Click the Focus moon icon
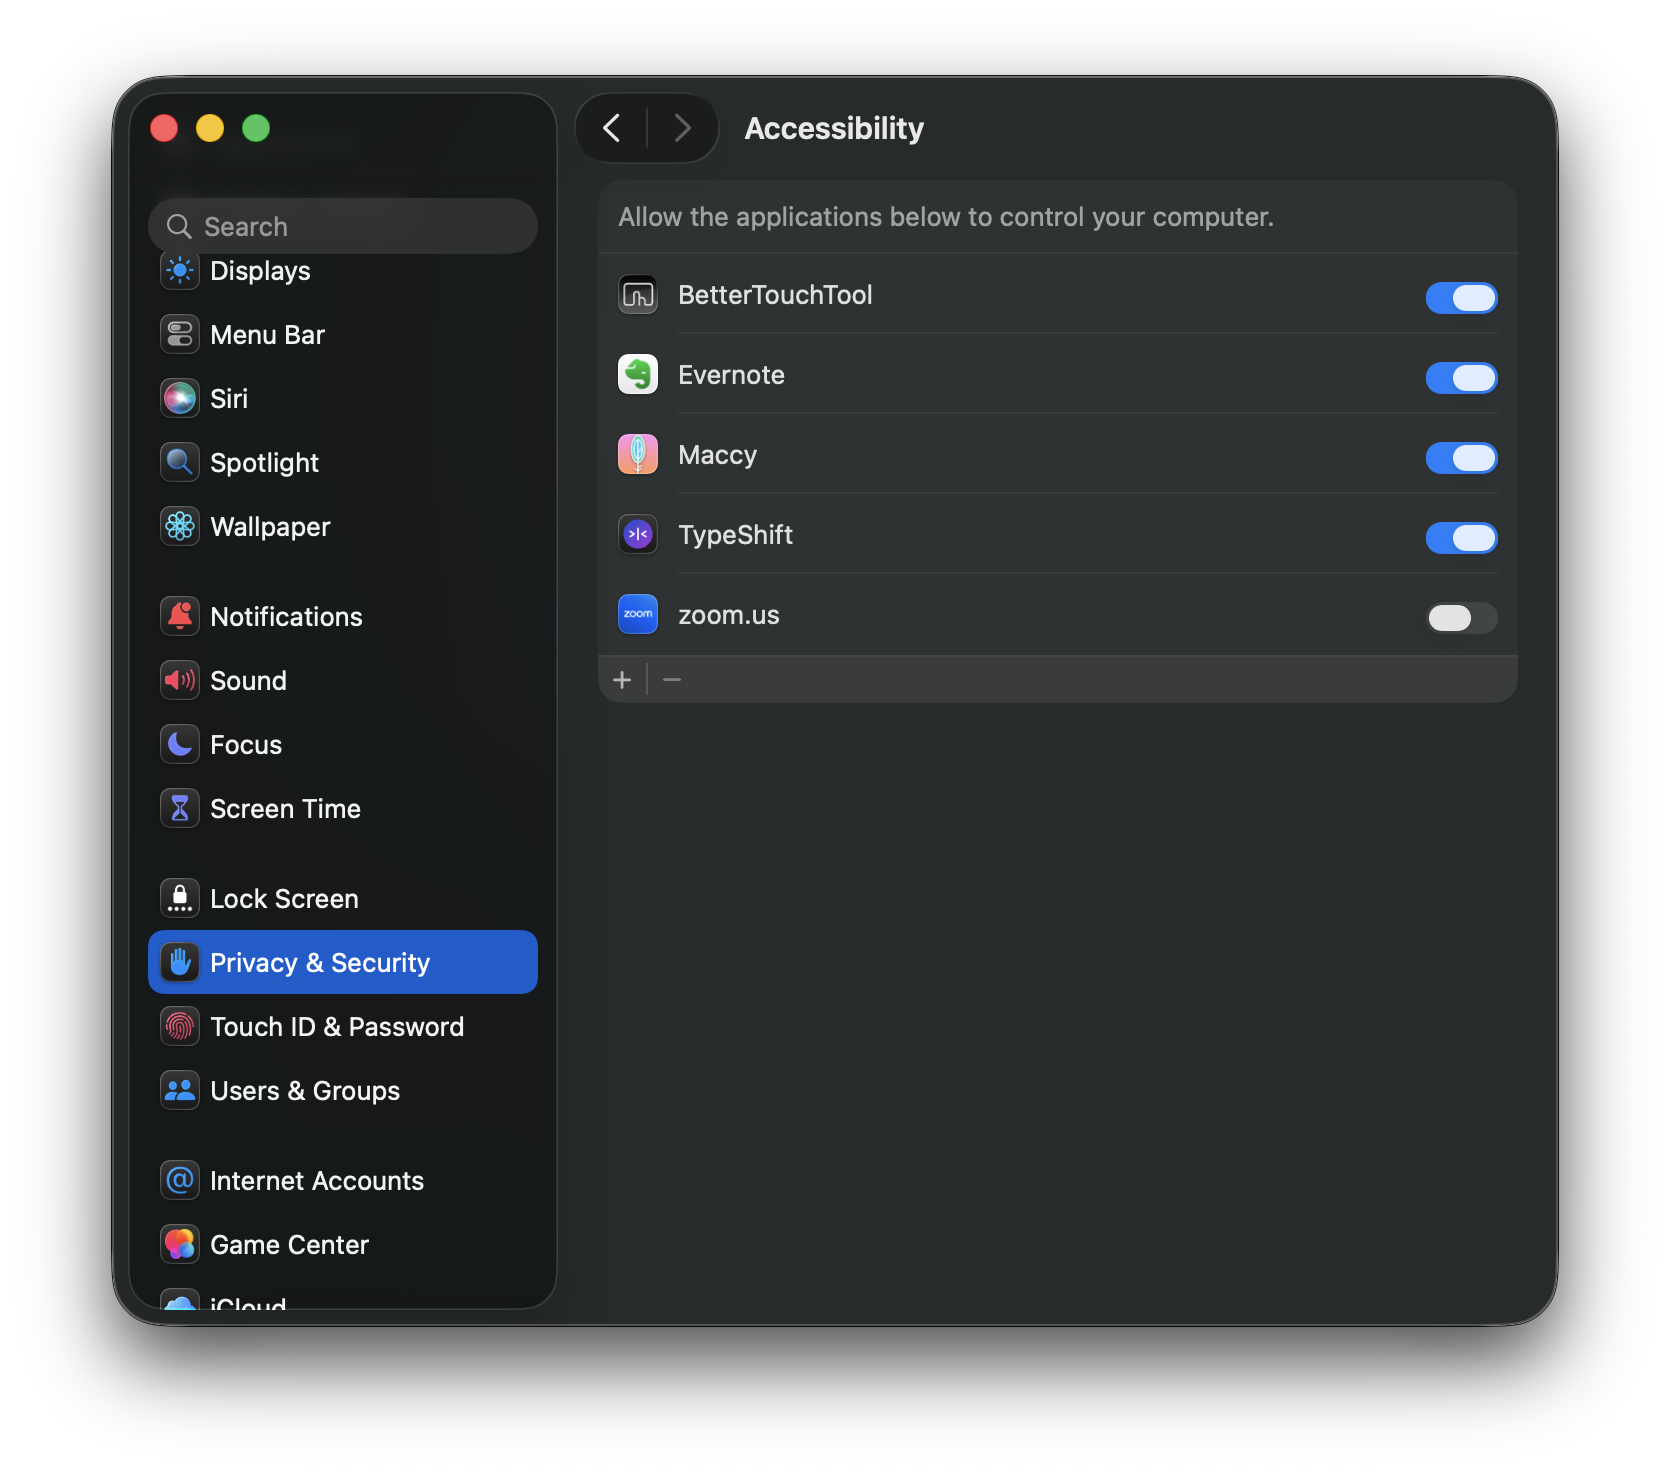Image resolution: width=1670 pixels, height=1474 pixels. [180, 745]
